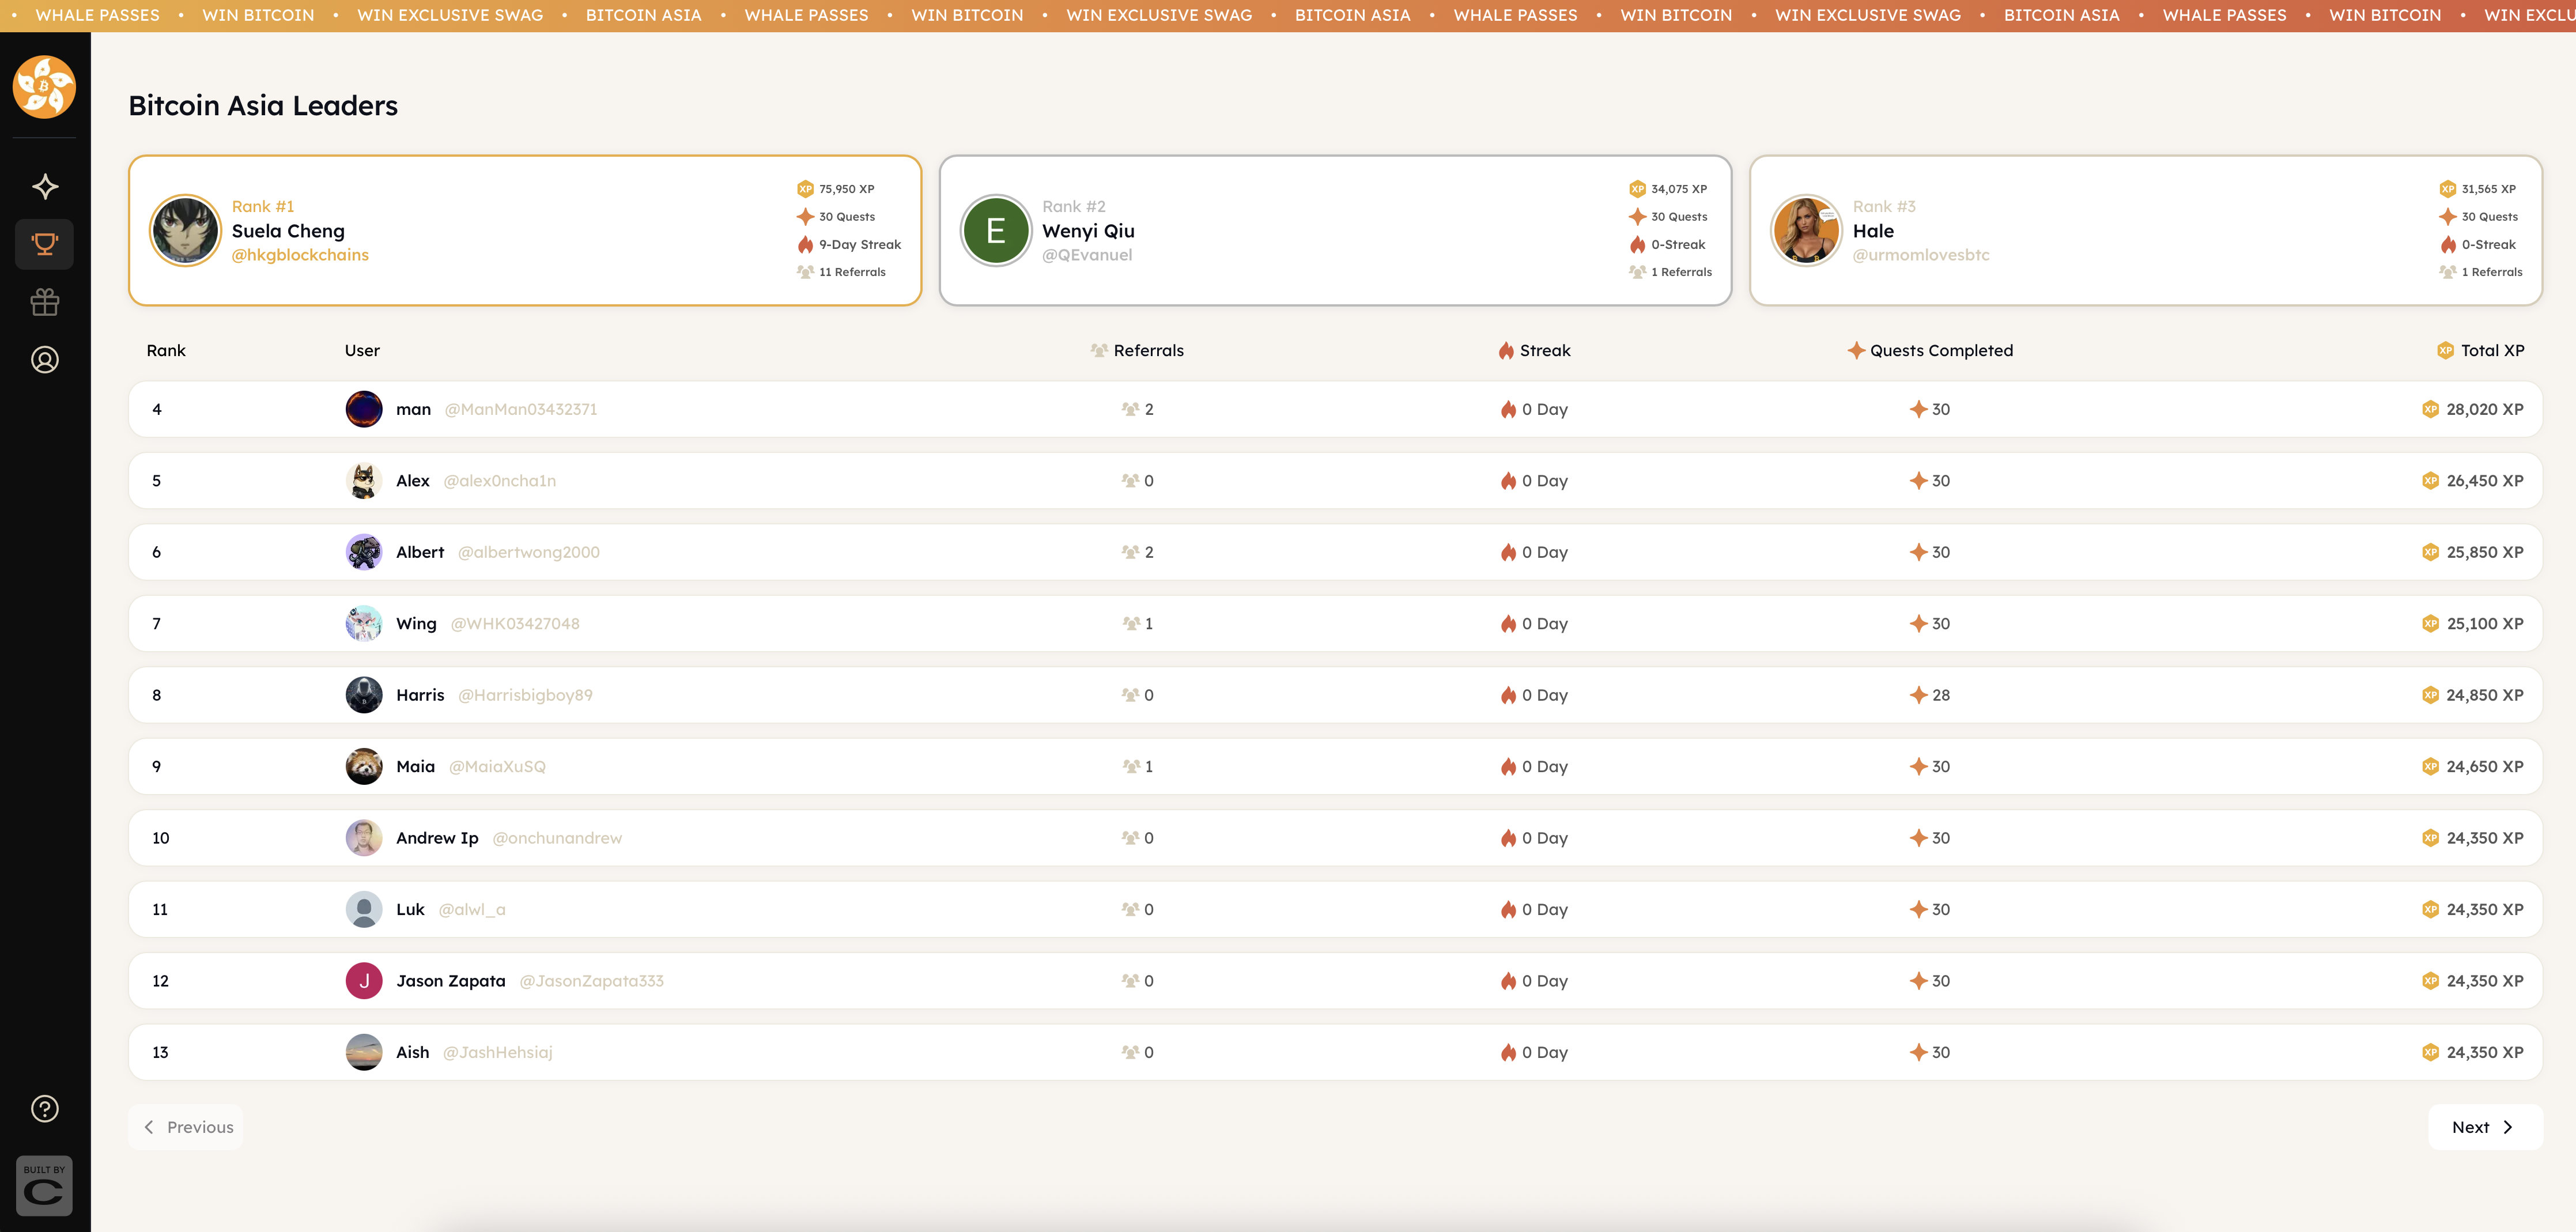Select the Jason Zapata leaderboard row

(x=1334, y=981)
